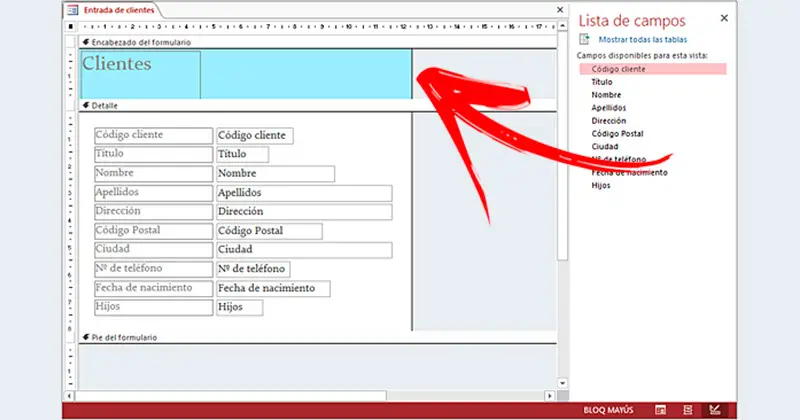This screenshot has width=800, height=420.
Task: Select the Fecha de nacimiento text box
Action: pos(273,288)
